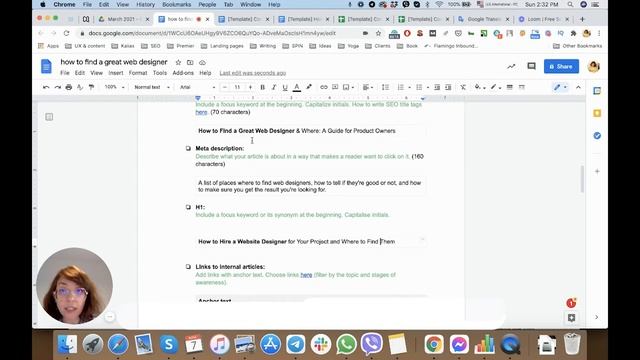The width and height of the screenshot is (640, 360).
Task: Show the document outline
Action: tap(49, 117)
